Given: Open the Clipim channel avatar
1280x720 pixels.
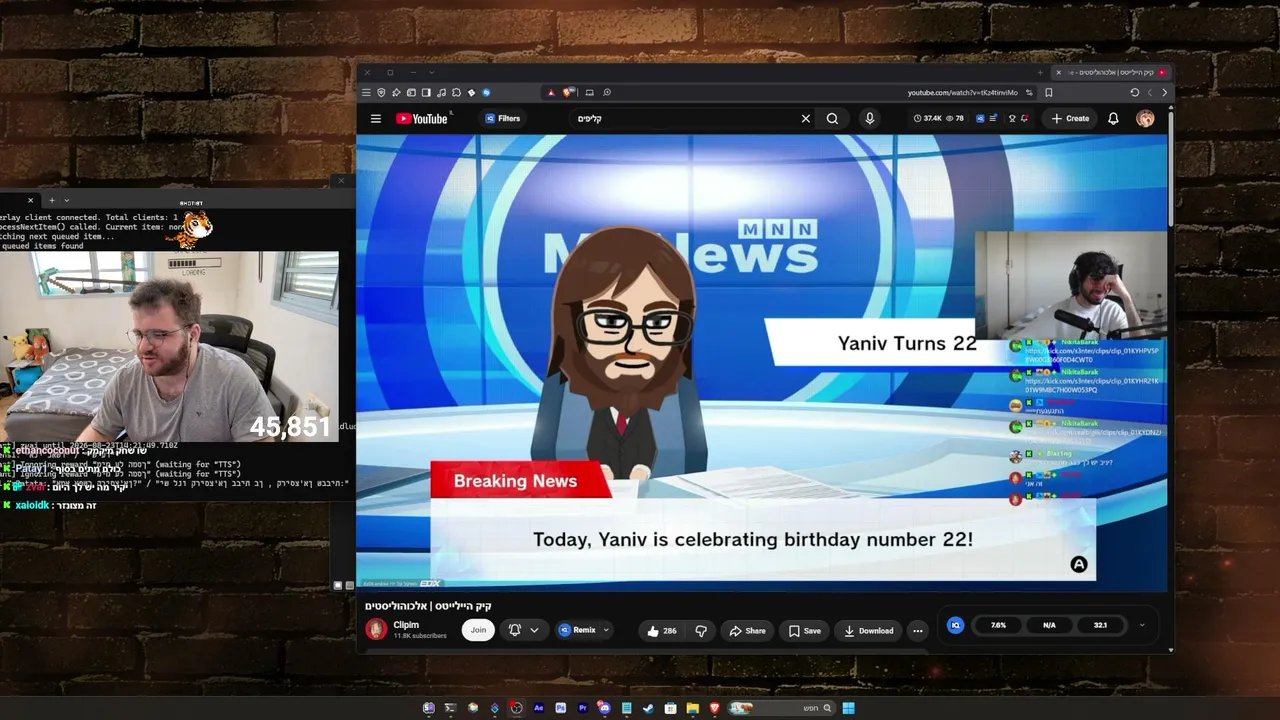Looking at the screenshot, I should [x=376, y=629].
